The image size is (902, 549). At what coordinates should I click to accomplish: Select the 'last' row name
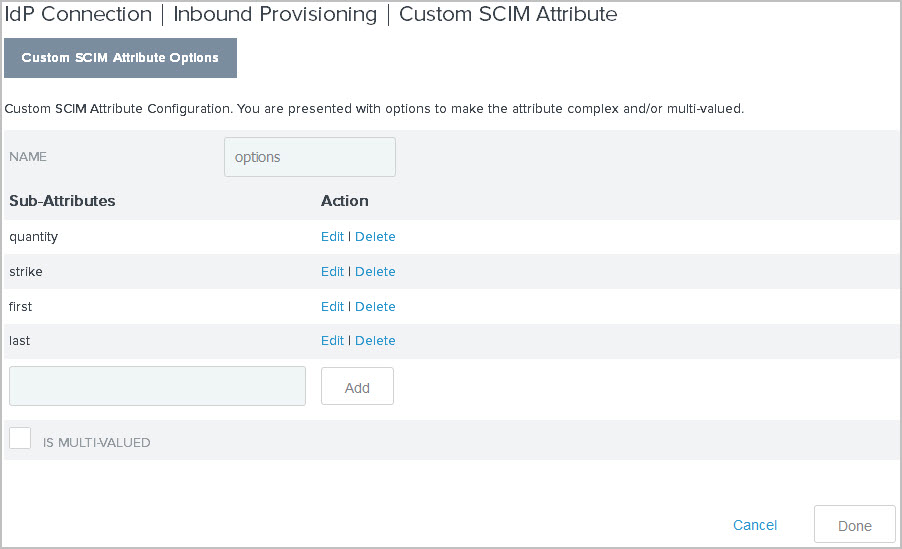20,341
